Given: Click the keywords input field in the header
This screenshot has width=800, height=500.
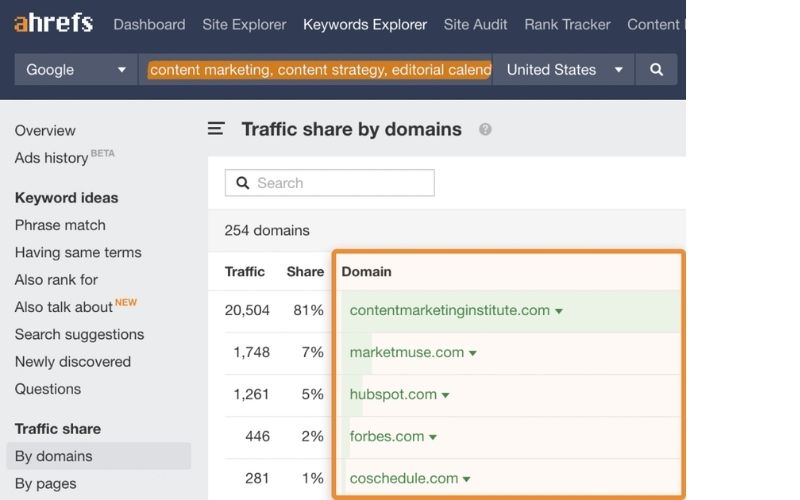Looking at the screenshot, I should (315, 69).
